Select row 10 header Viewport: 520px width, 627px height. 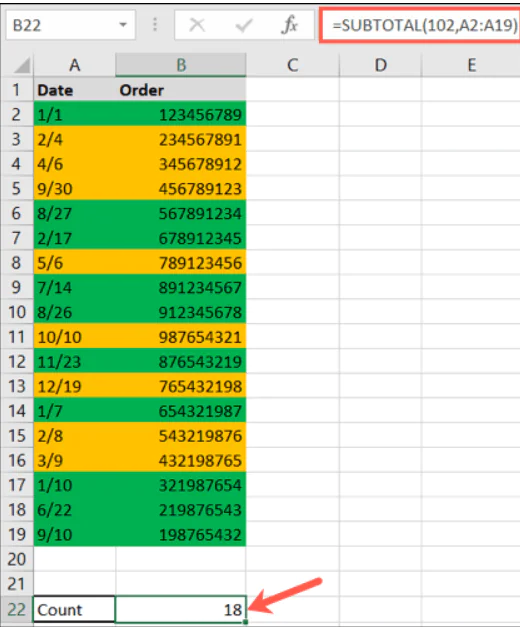tap(17, 312)
